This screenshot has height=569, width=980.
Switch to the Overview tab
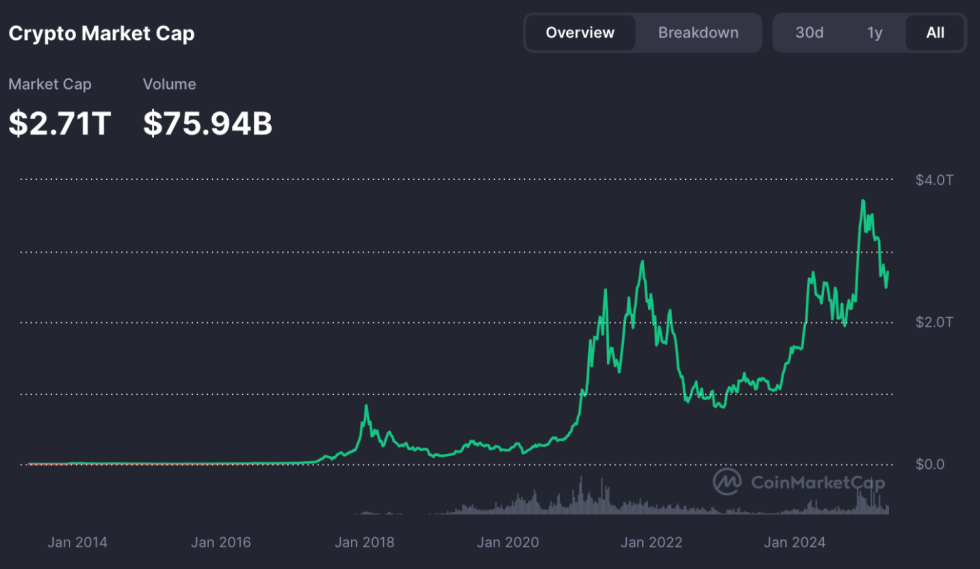580,32
